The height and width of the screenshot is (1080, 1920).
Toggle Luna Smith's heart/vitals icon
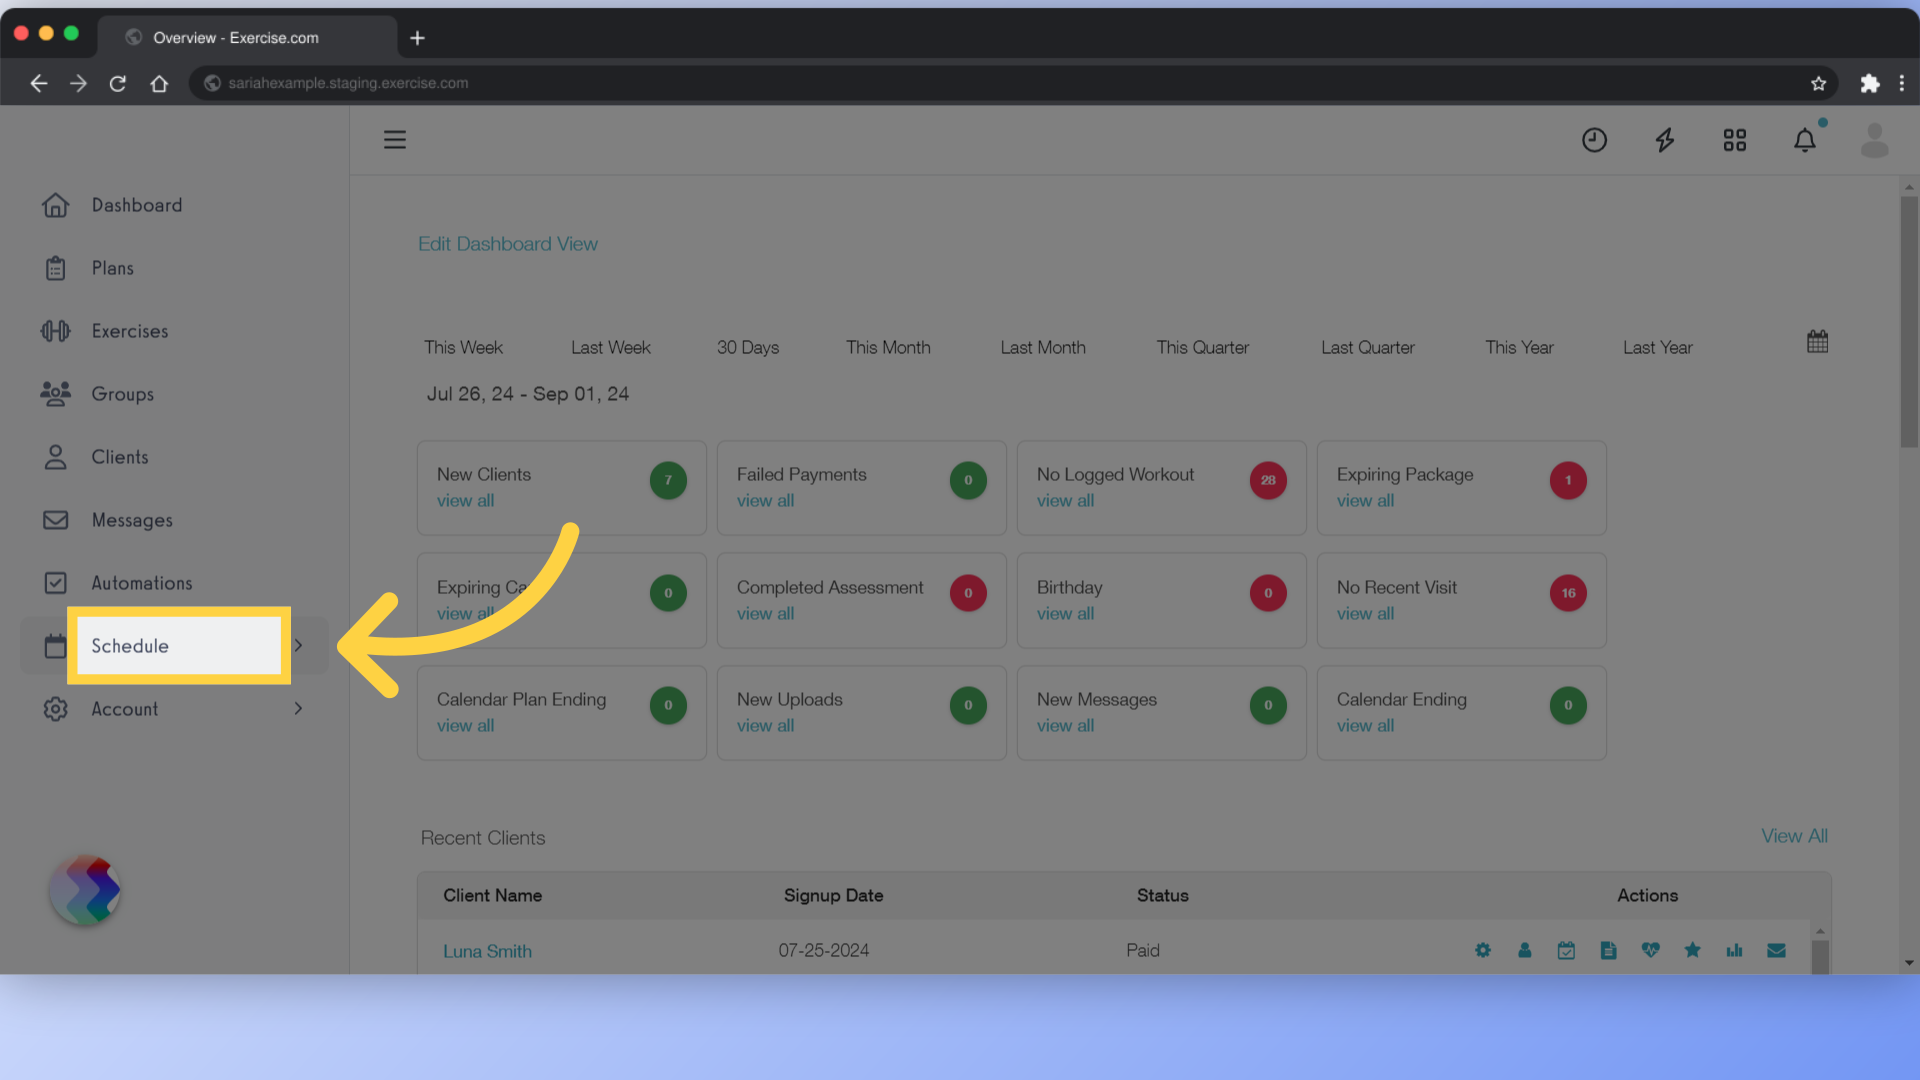pyautogui.click(x=1651, y=949)
